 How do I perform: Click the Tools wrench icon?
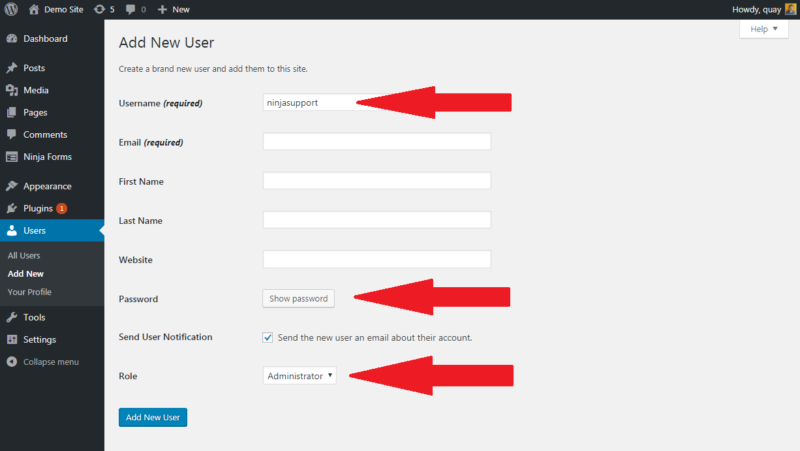(x=12, y=317)
